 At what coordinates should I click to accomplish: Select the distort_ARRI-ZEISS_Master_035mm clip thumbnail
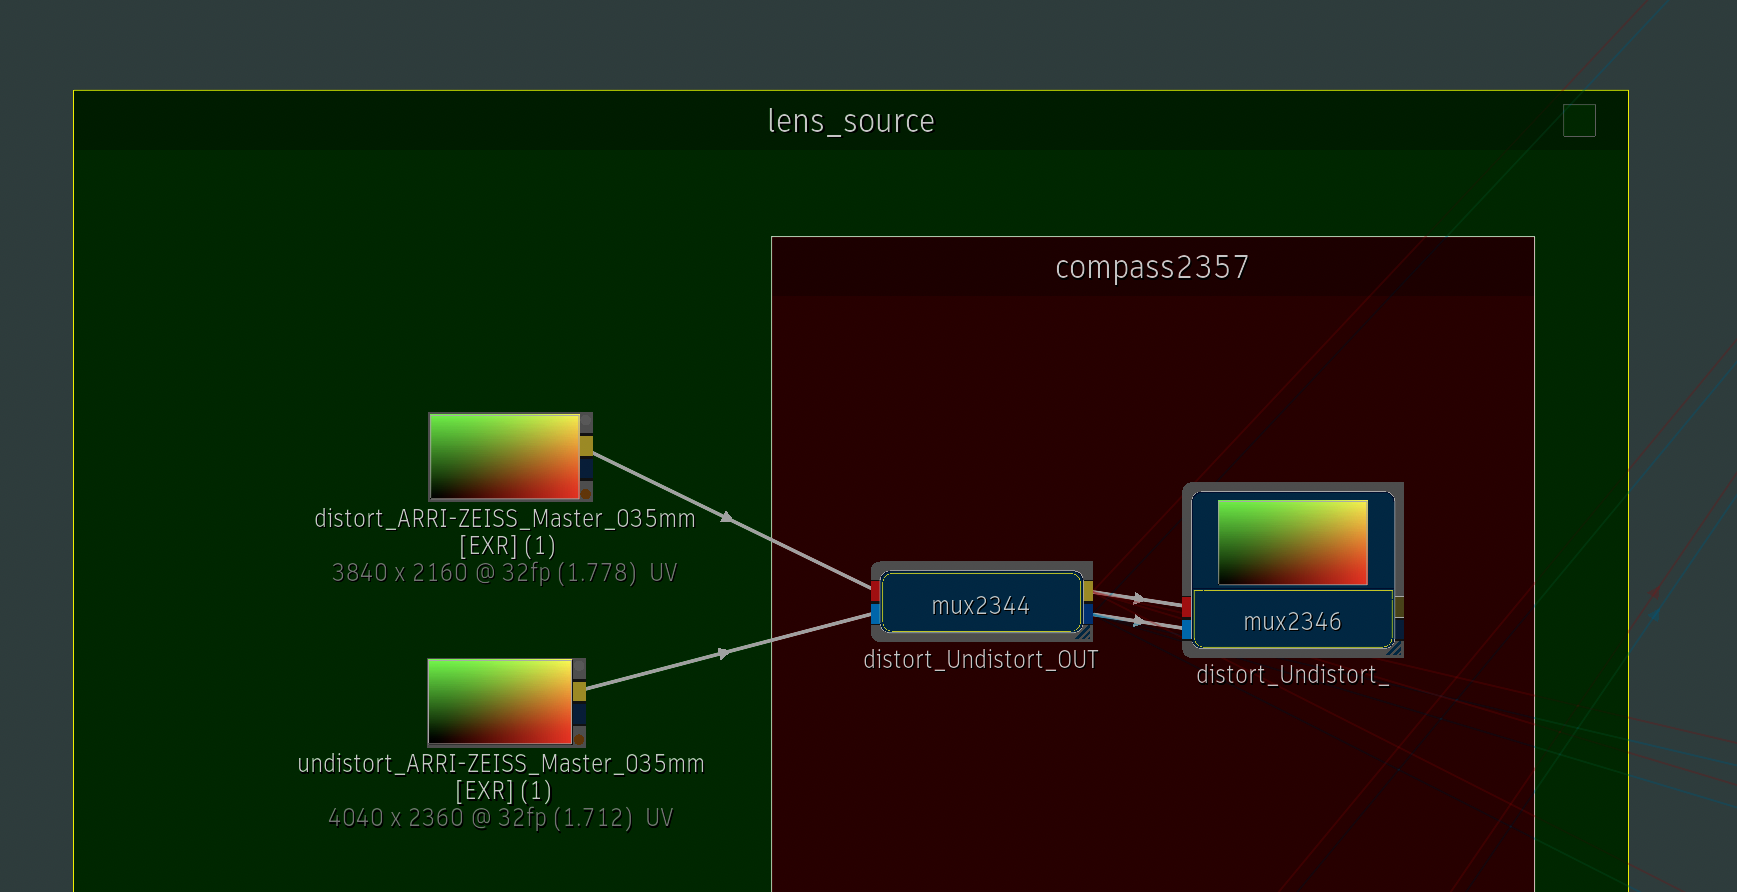[504, 456]
